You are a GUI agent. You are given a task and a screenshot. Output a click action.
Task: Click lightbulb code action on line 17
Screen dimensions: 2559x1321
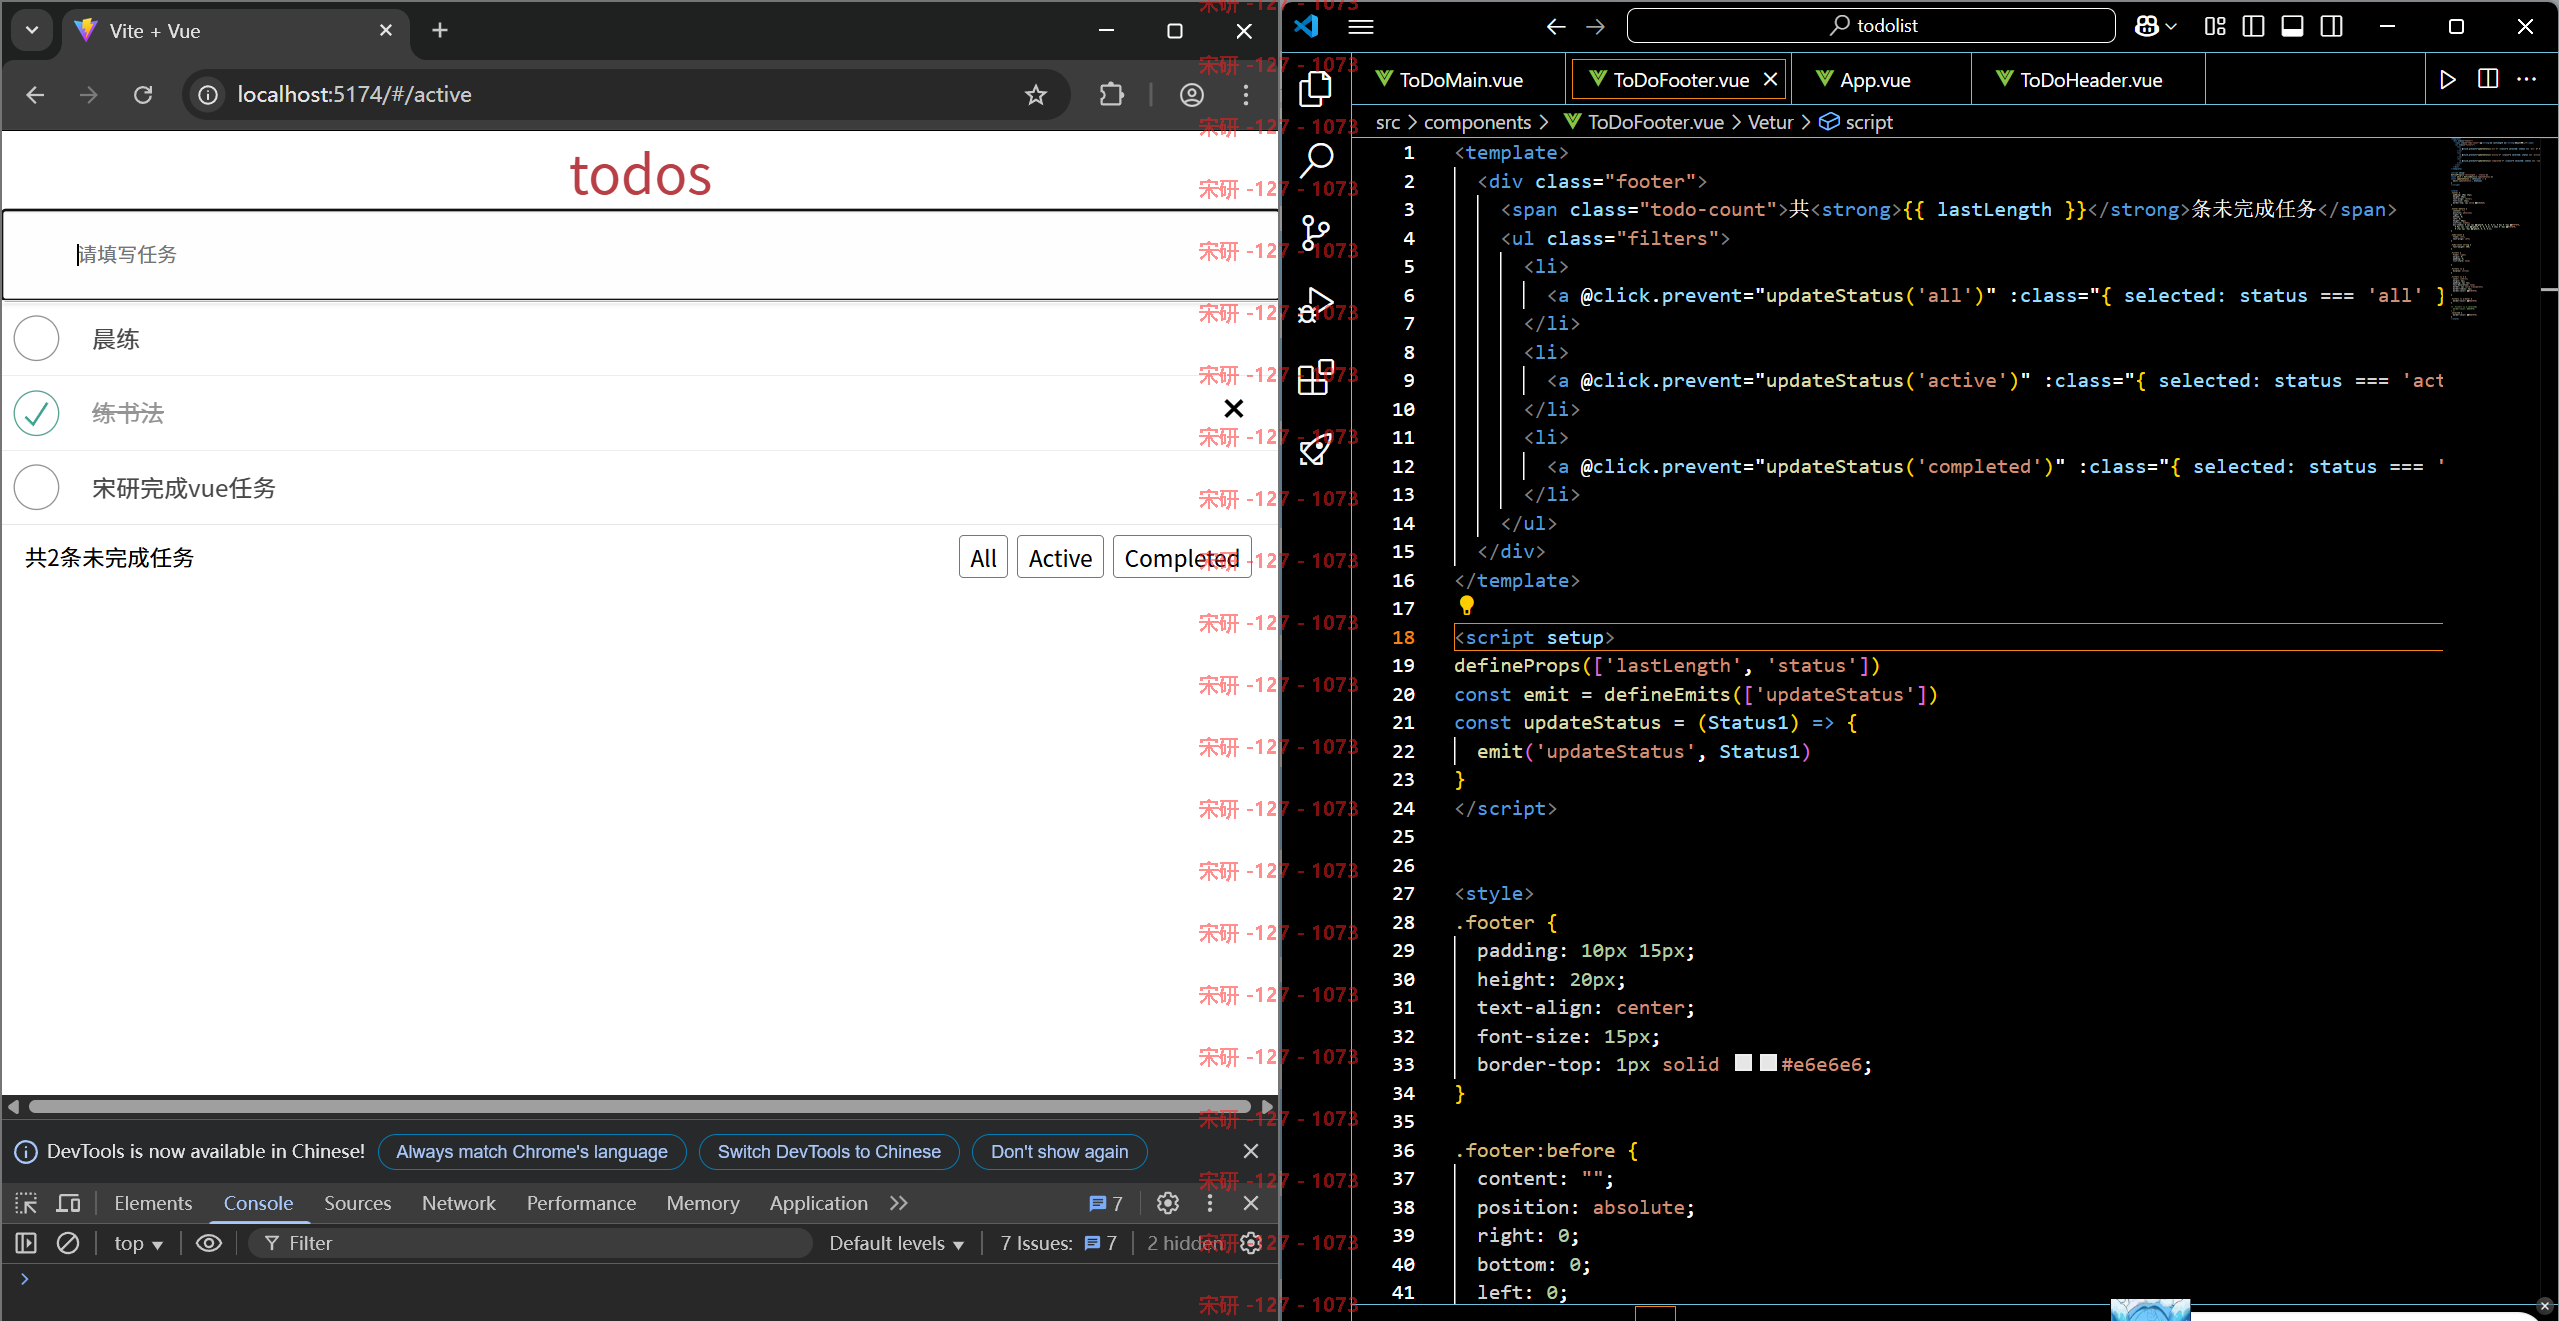pyautogui.click(x=1466, y=605)
